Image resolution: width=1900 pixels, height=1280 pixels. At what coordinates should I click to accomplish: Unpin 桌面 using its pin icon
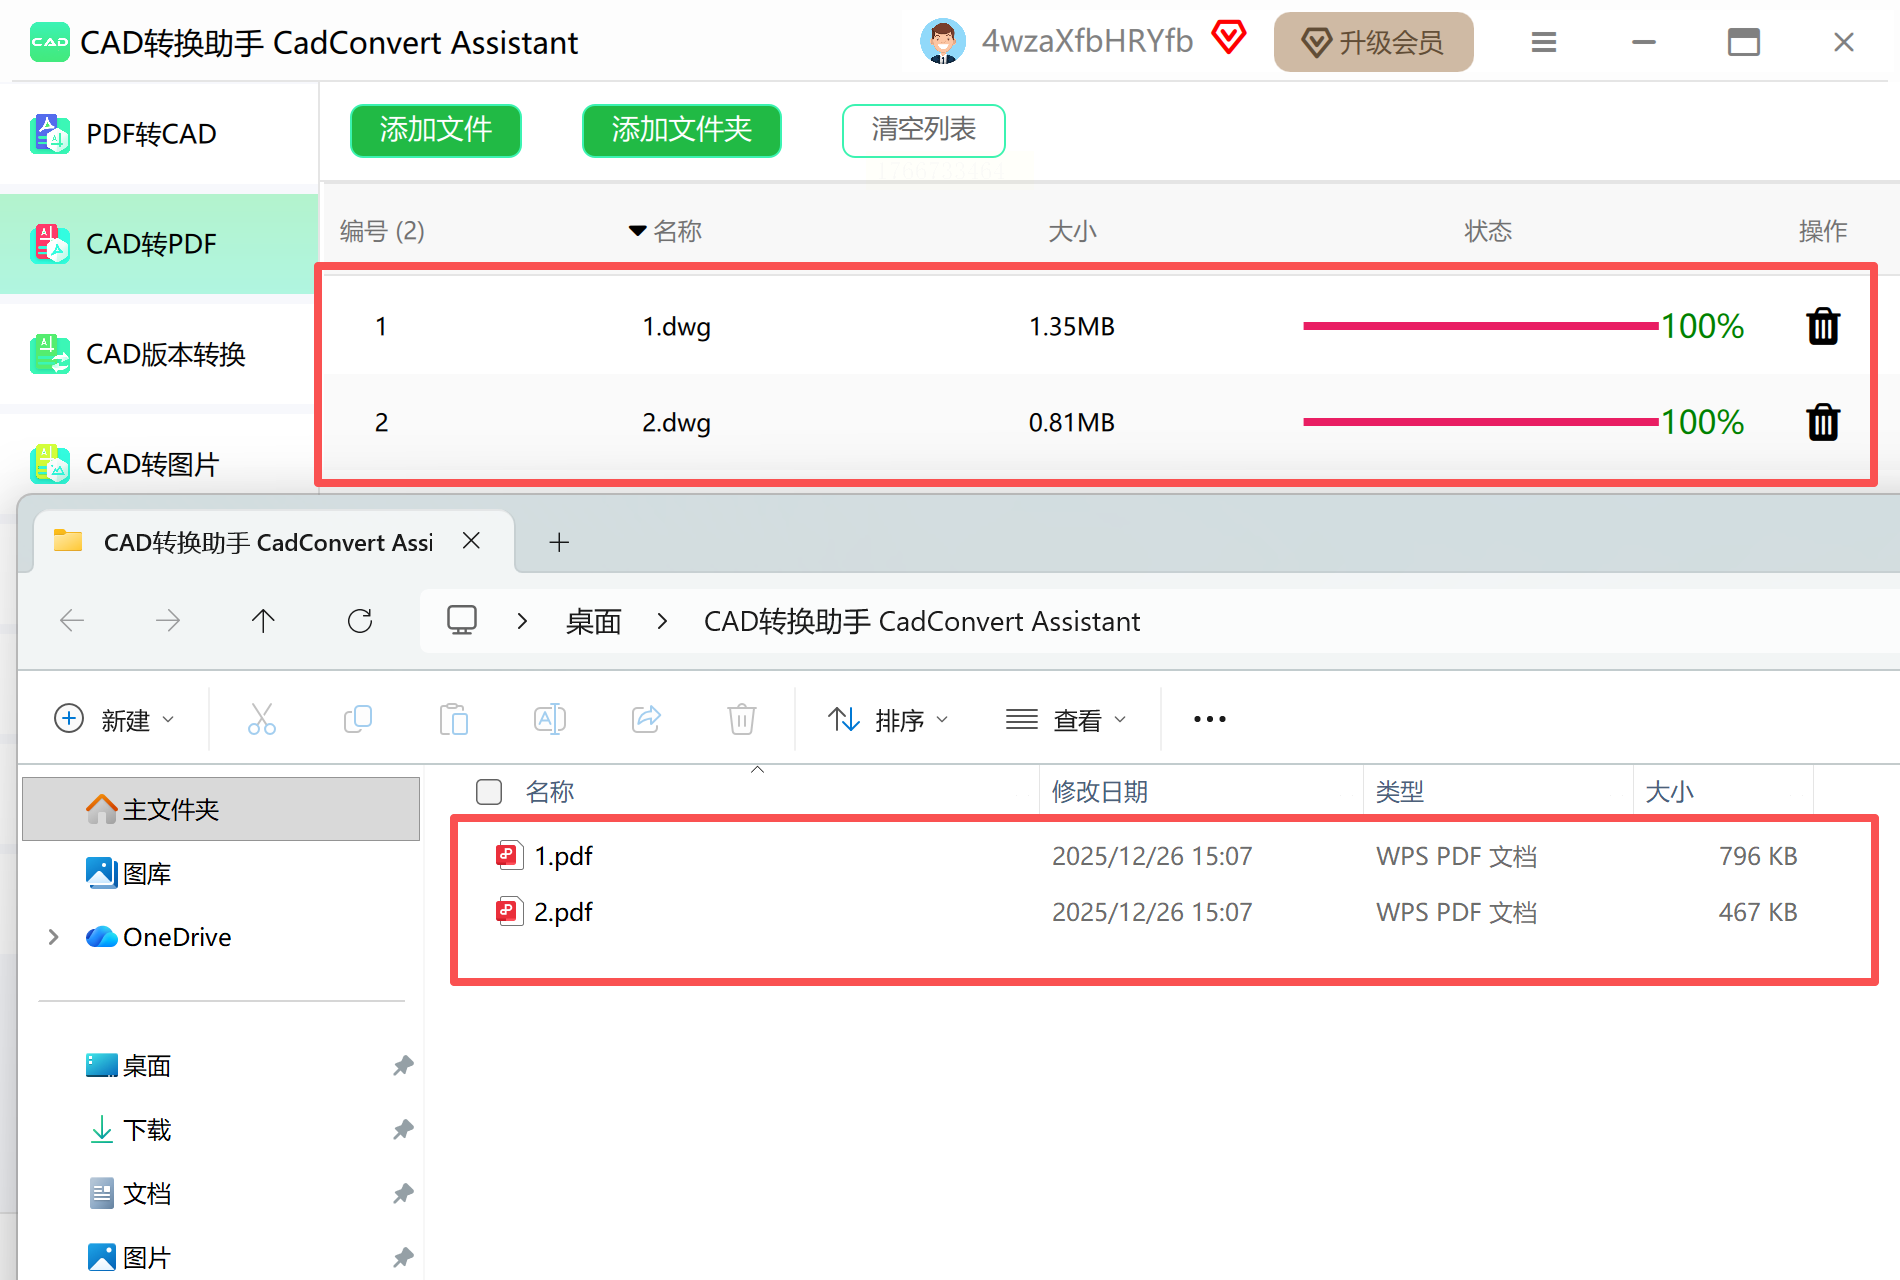tap(403, 1066)
